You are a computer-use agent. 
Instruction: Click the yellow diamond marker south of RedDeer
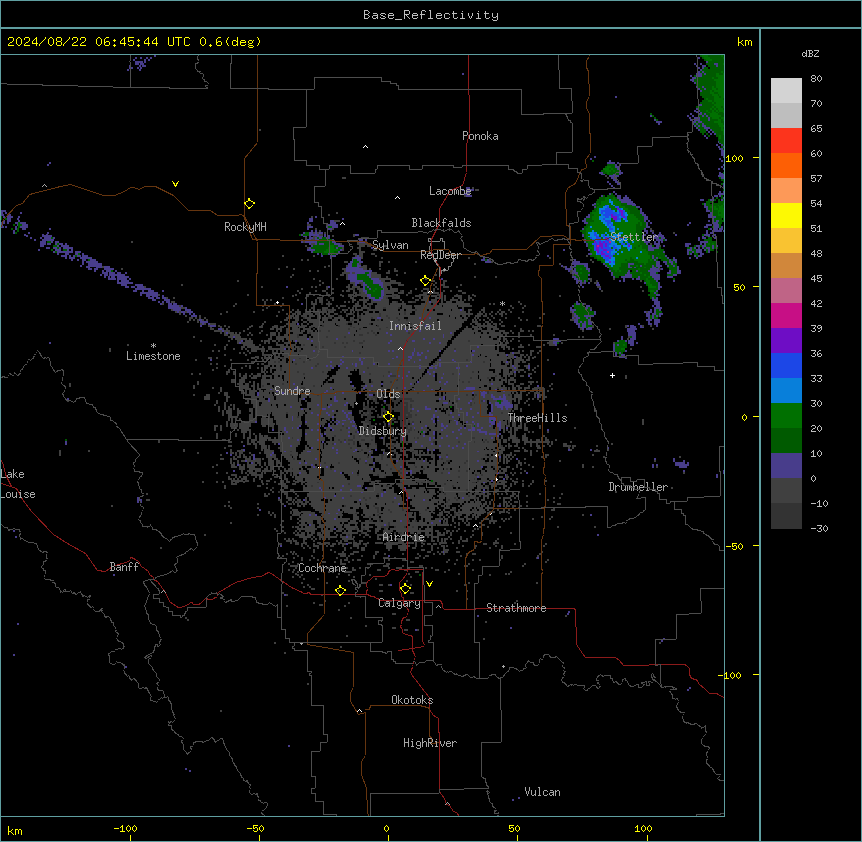click(x=426, y=281)
